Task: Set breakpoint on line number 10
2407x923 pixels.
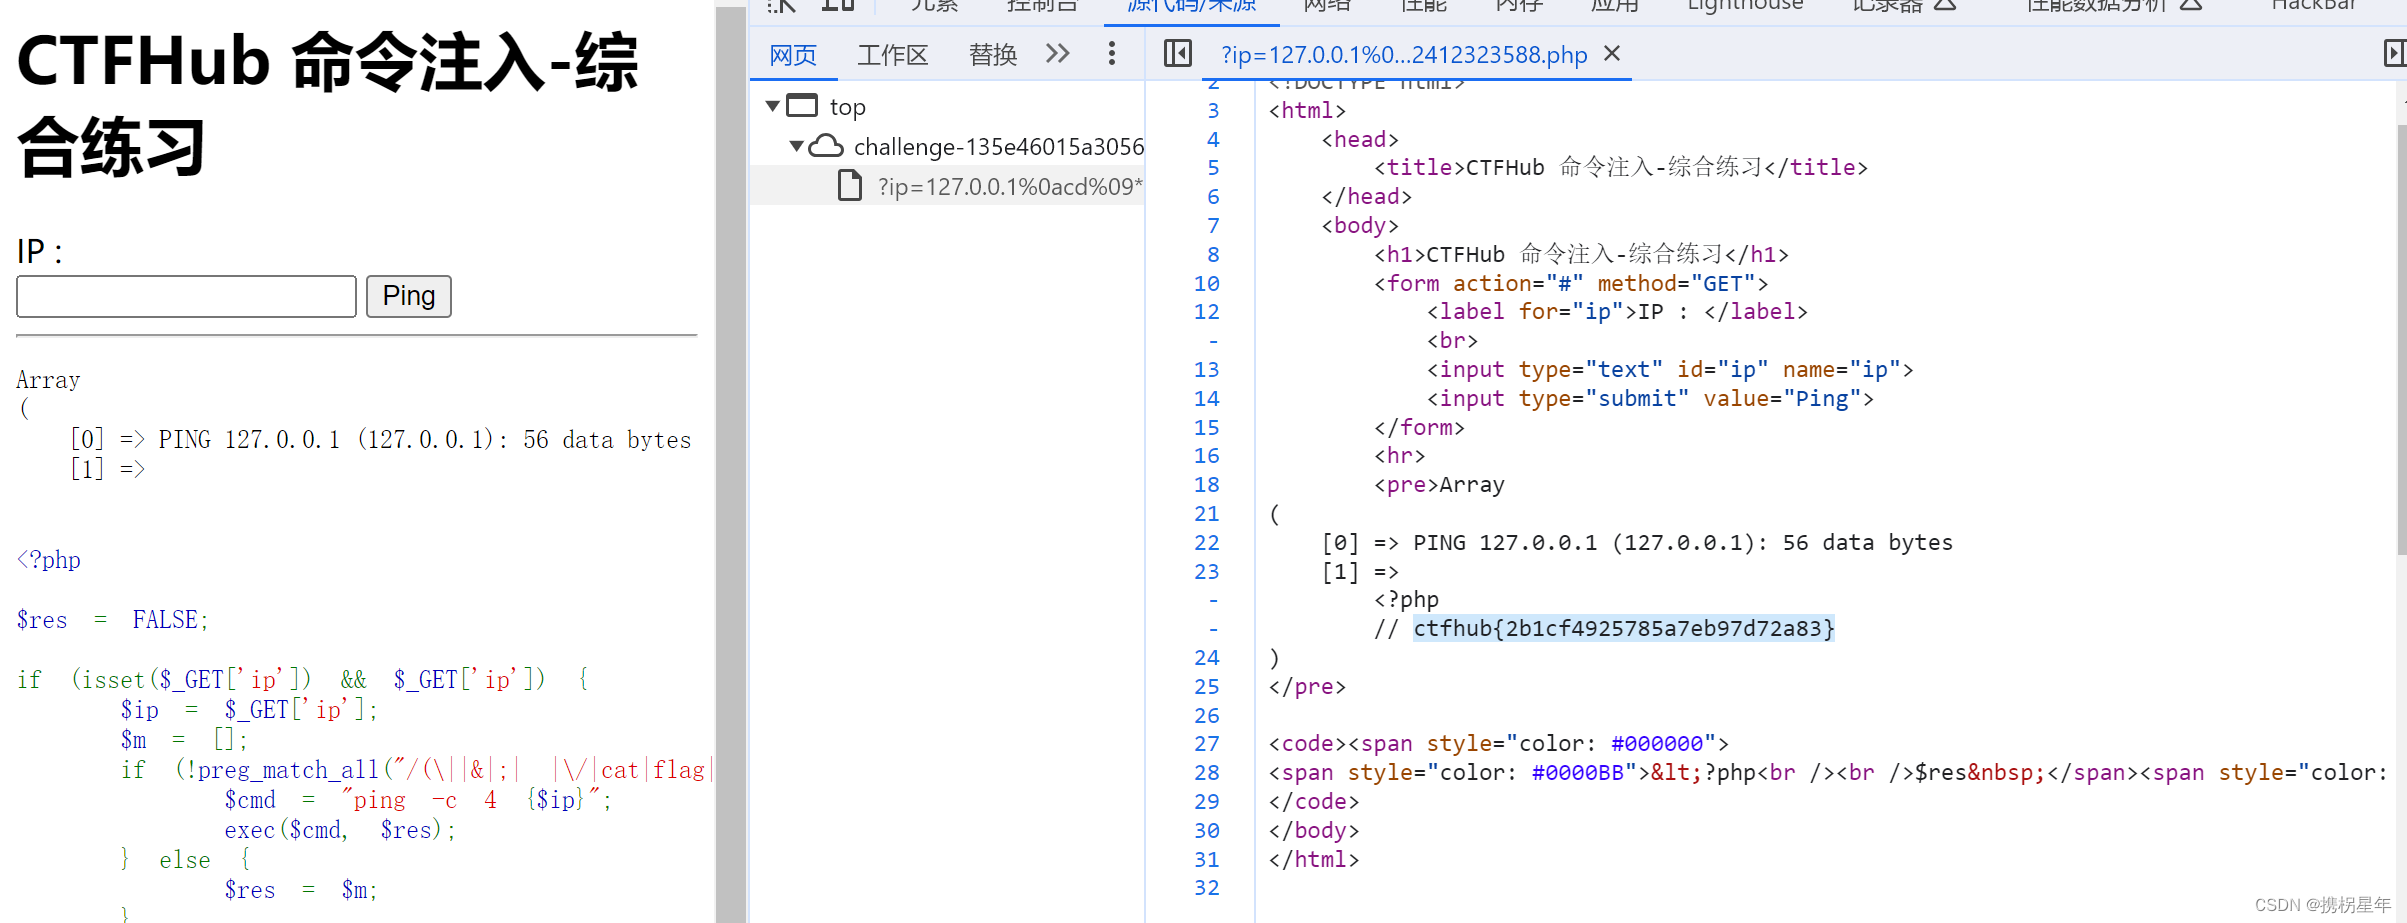Action: (1206, 283)
